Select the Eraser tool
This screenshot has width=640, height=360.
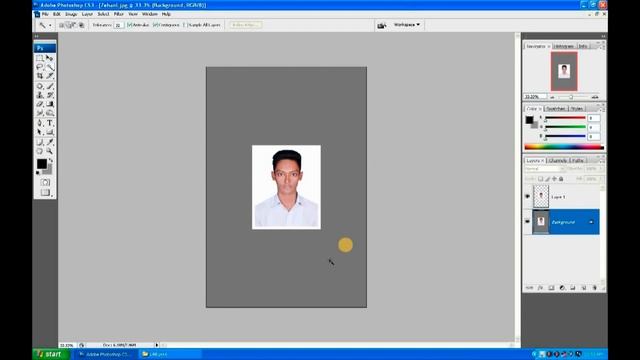tap(40, 104)
